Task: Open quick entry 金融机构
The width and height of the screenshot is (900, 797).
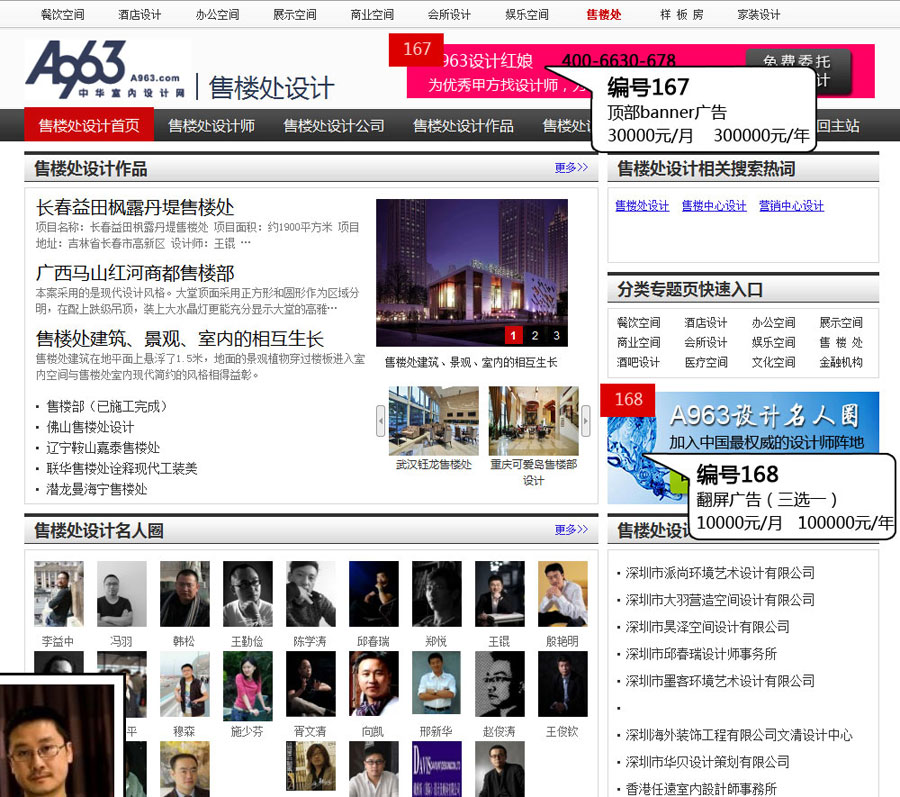Action: [841, 362]
